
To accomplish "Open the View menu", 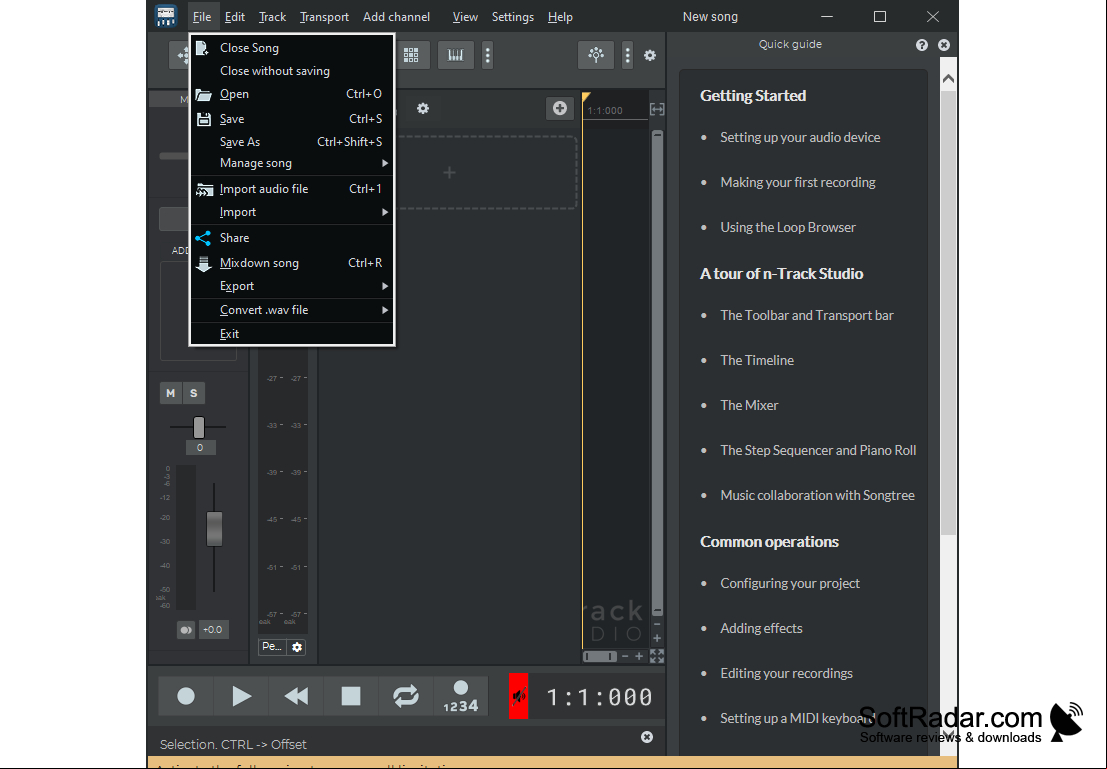I will pyautogui.click(x=465, y=17).
